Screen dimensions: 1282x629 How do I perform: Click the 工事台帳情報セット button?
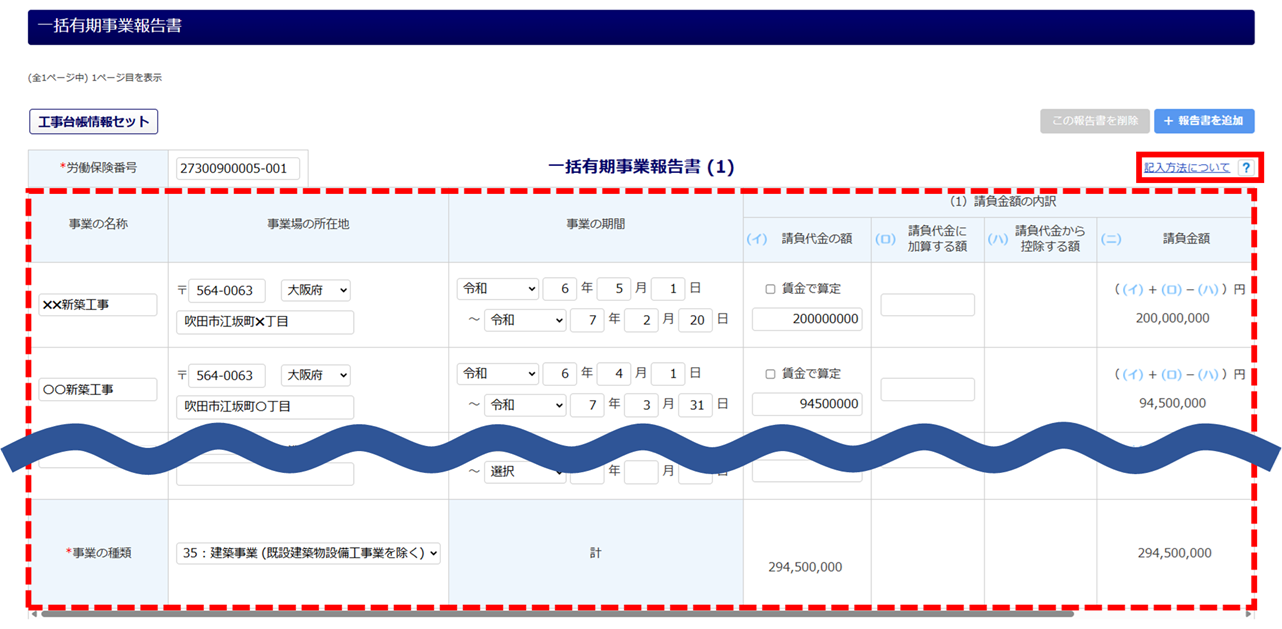(x=94, y=122)
